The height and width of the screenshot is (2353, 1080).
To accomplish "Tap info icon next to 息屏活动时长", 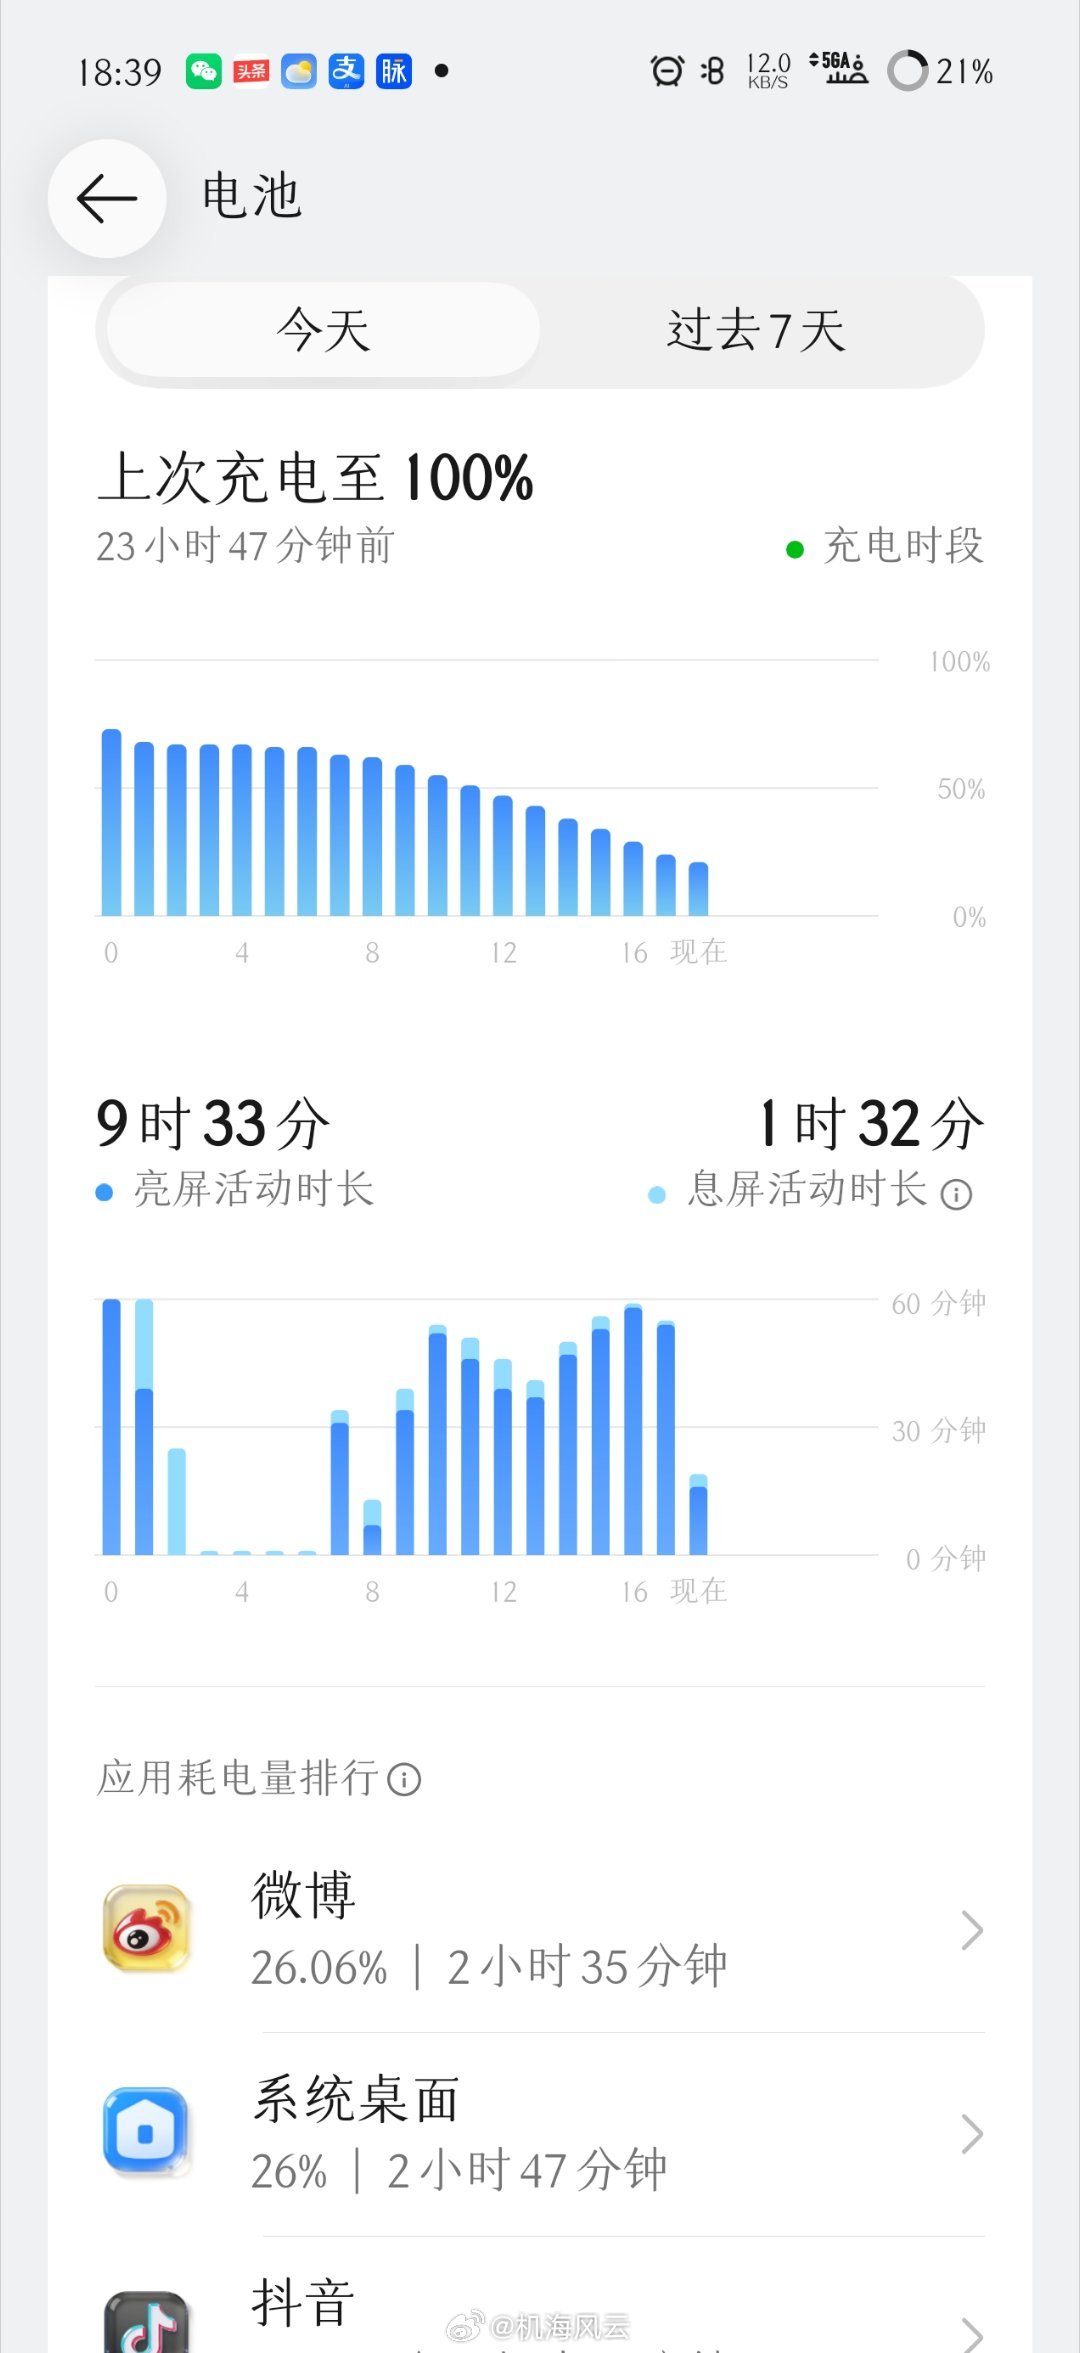I will [957, 1195].
